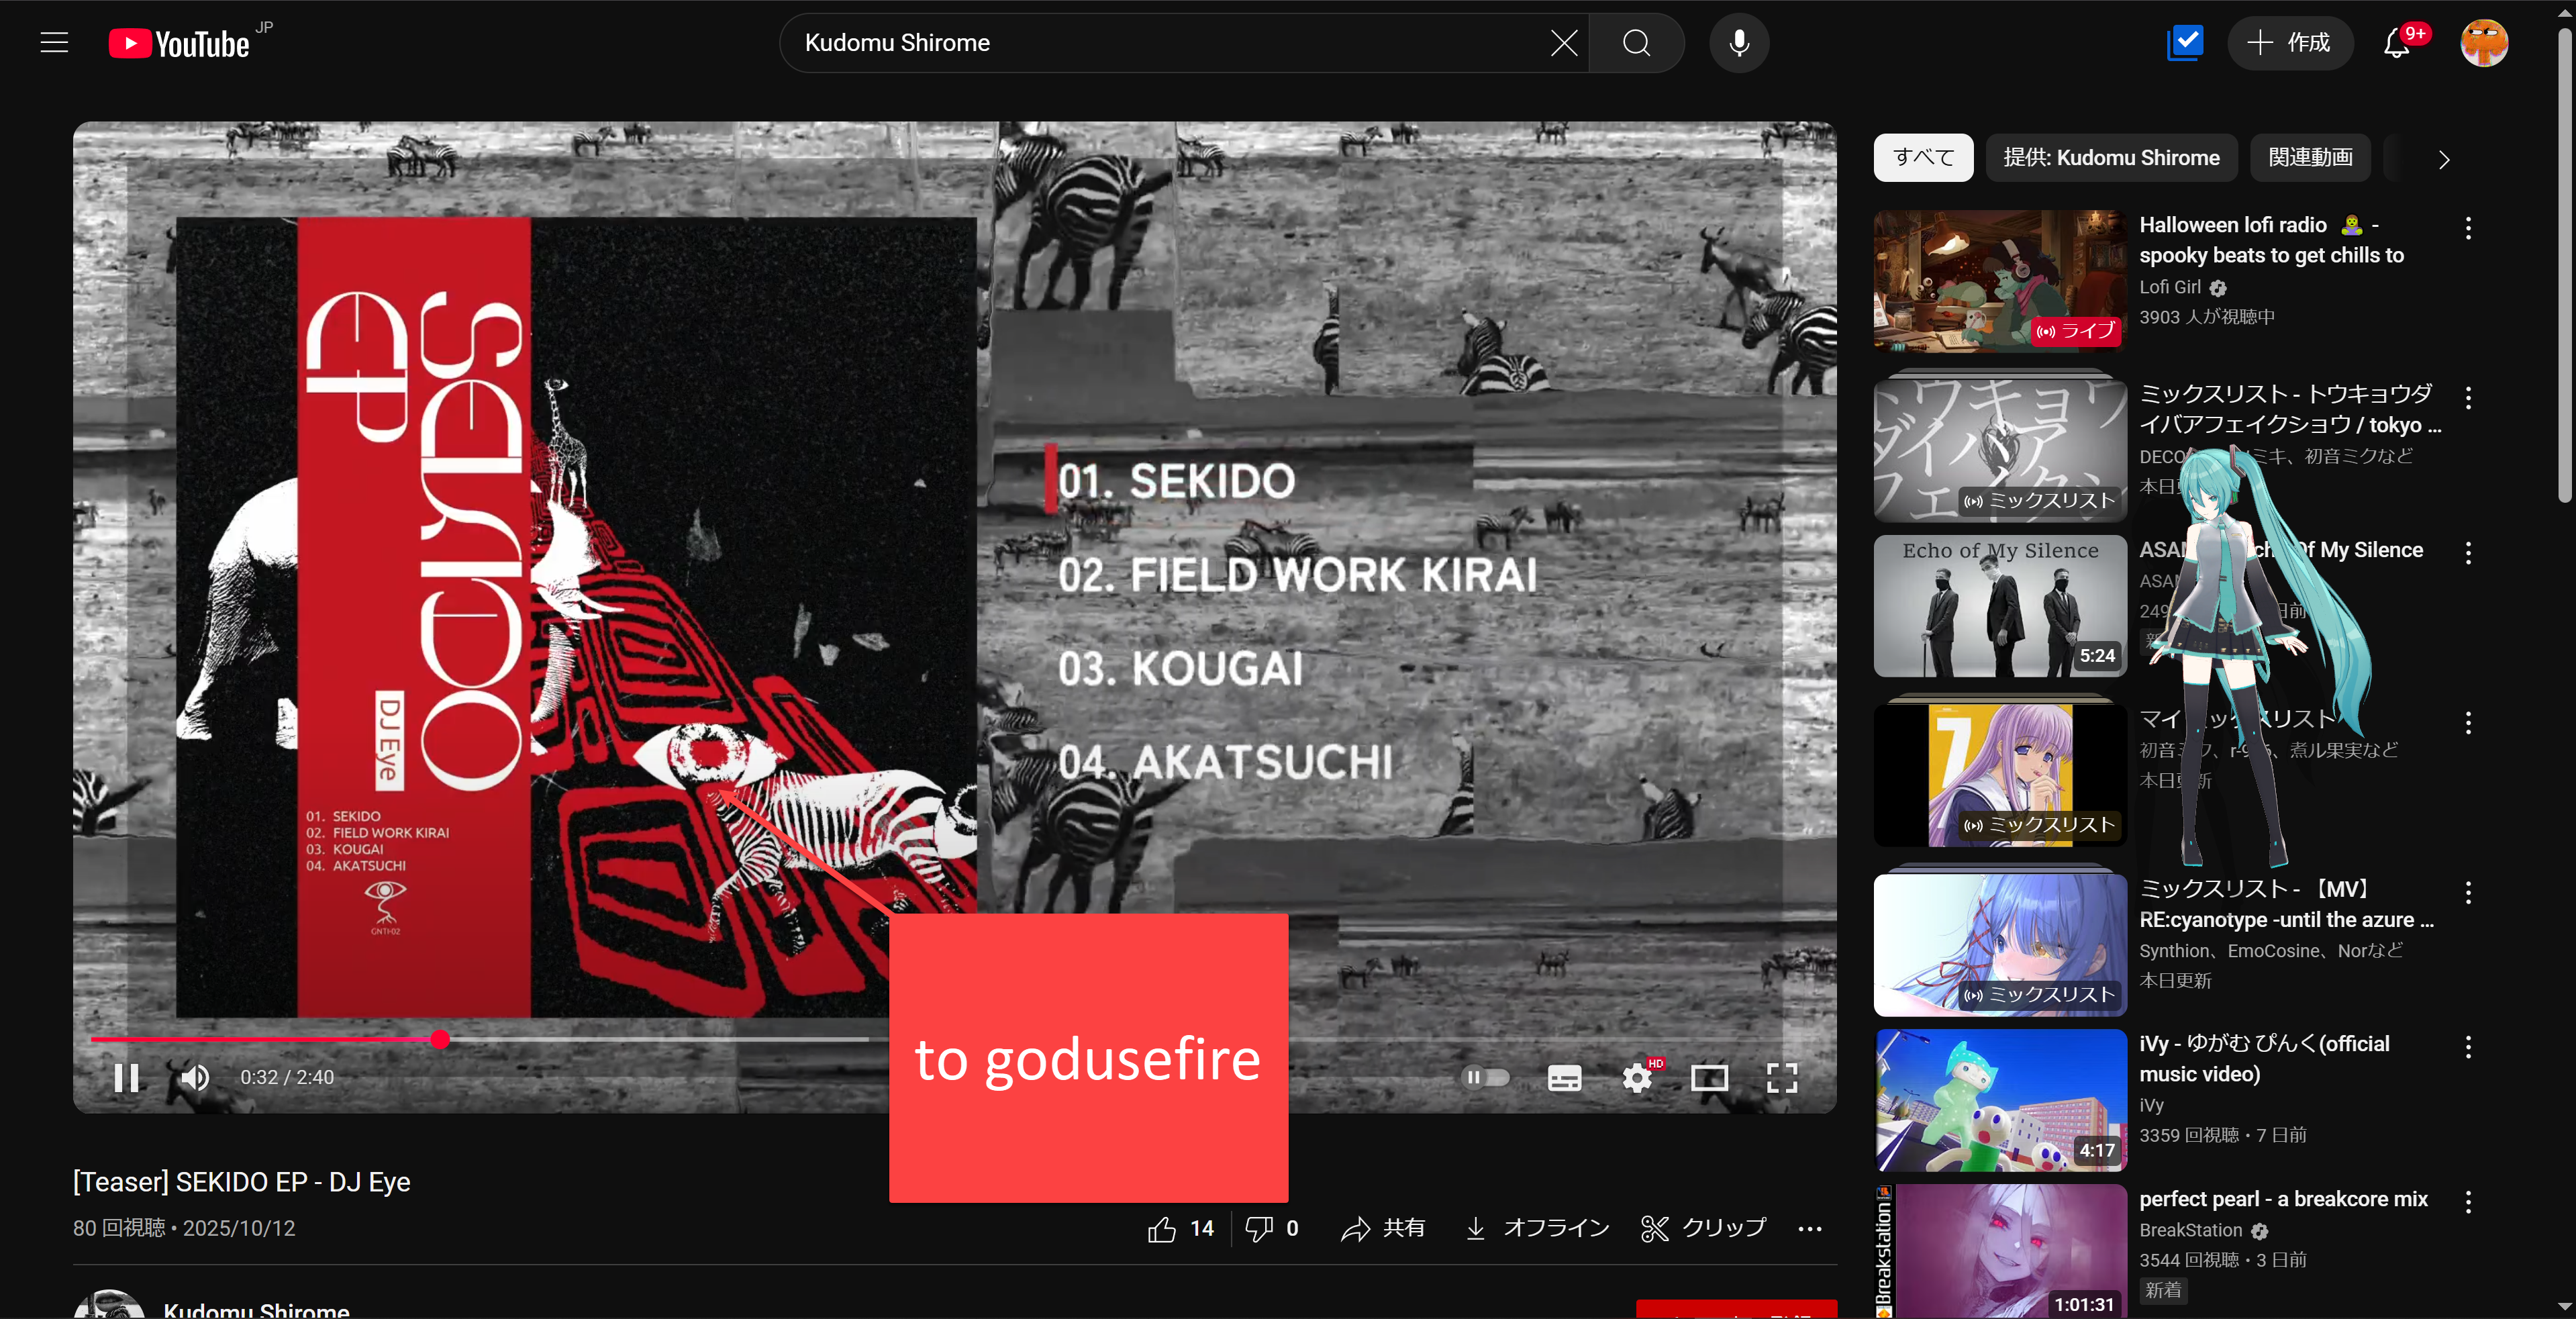
Task: Click the video progress bar scrubber
Action: click(440, 1039)
